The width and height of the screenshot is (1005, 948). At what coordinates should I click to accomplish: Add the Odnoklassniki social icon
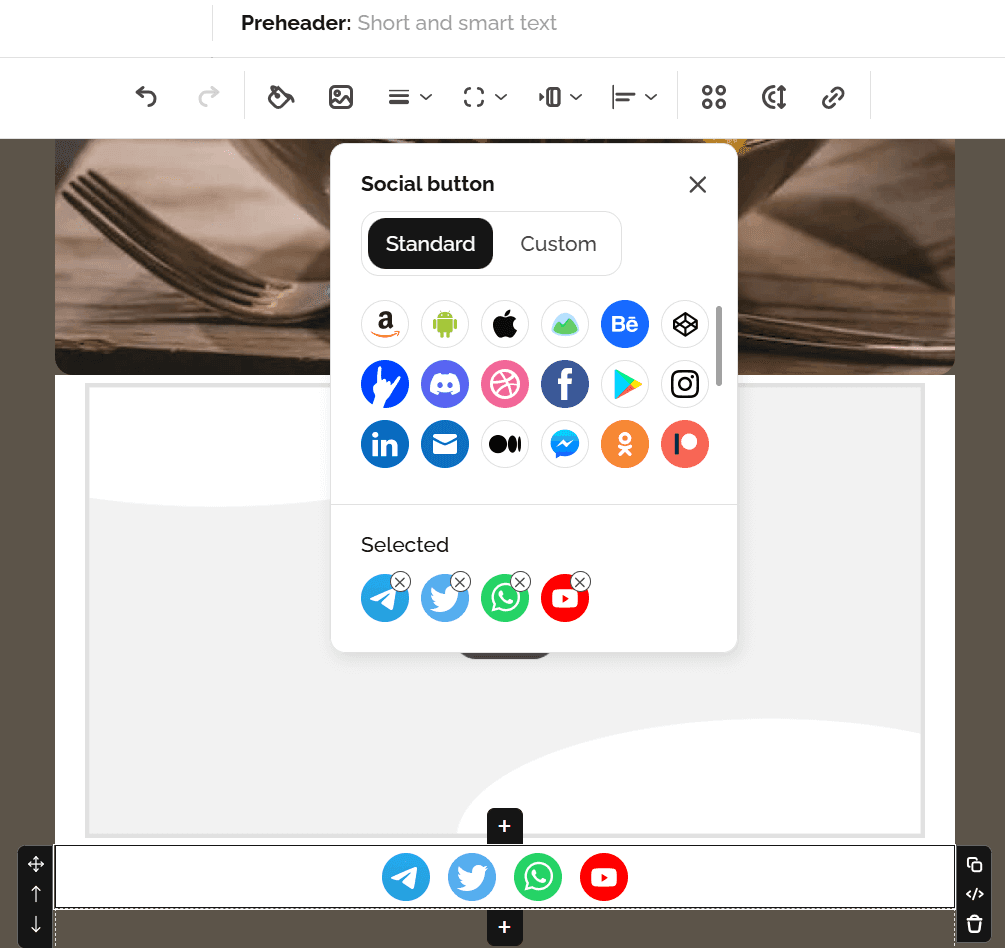(x=625, y=444)
